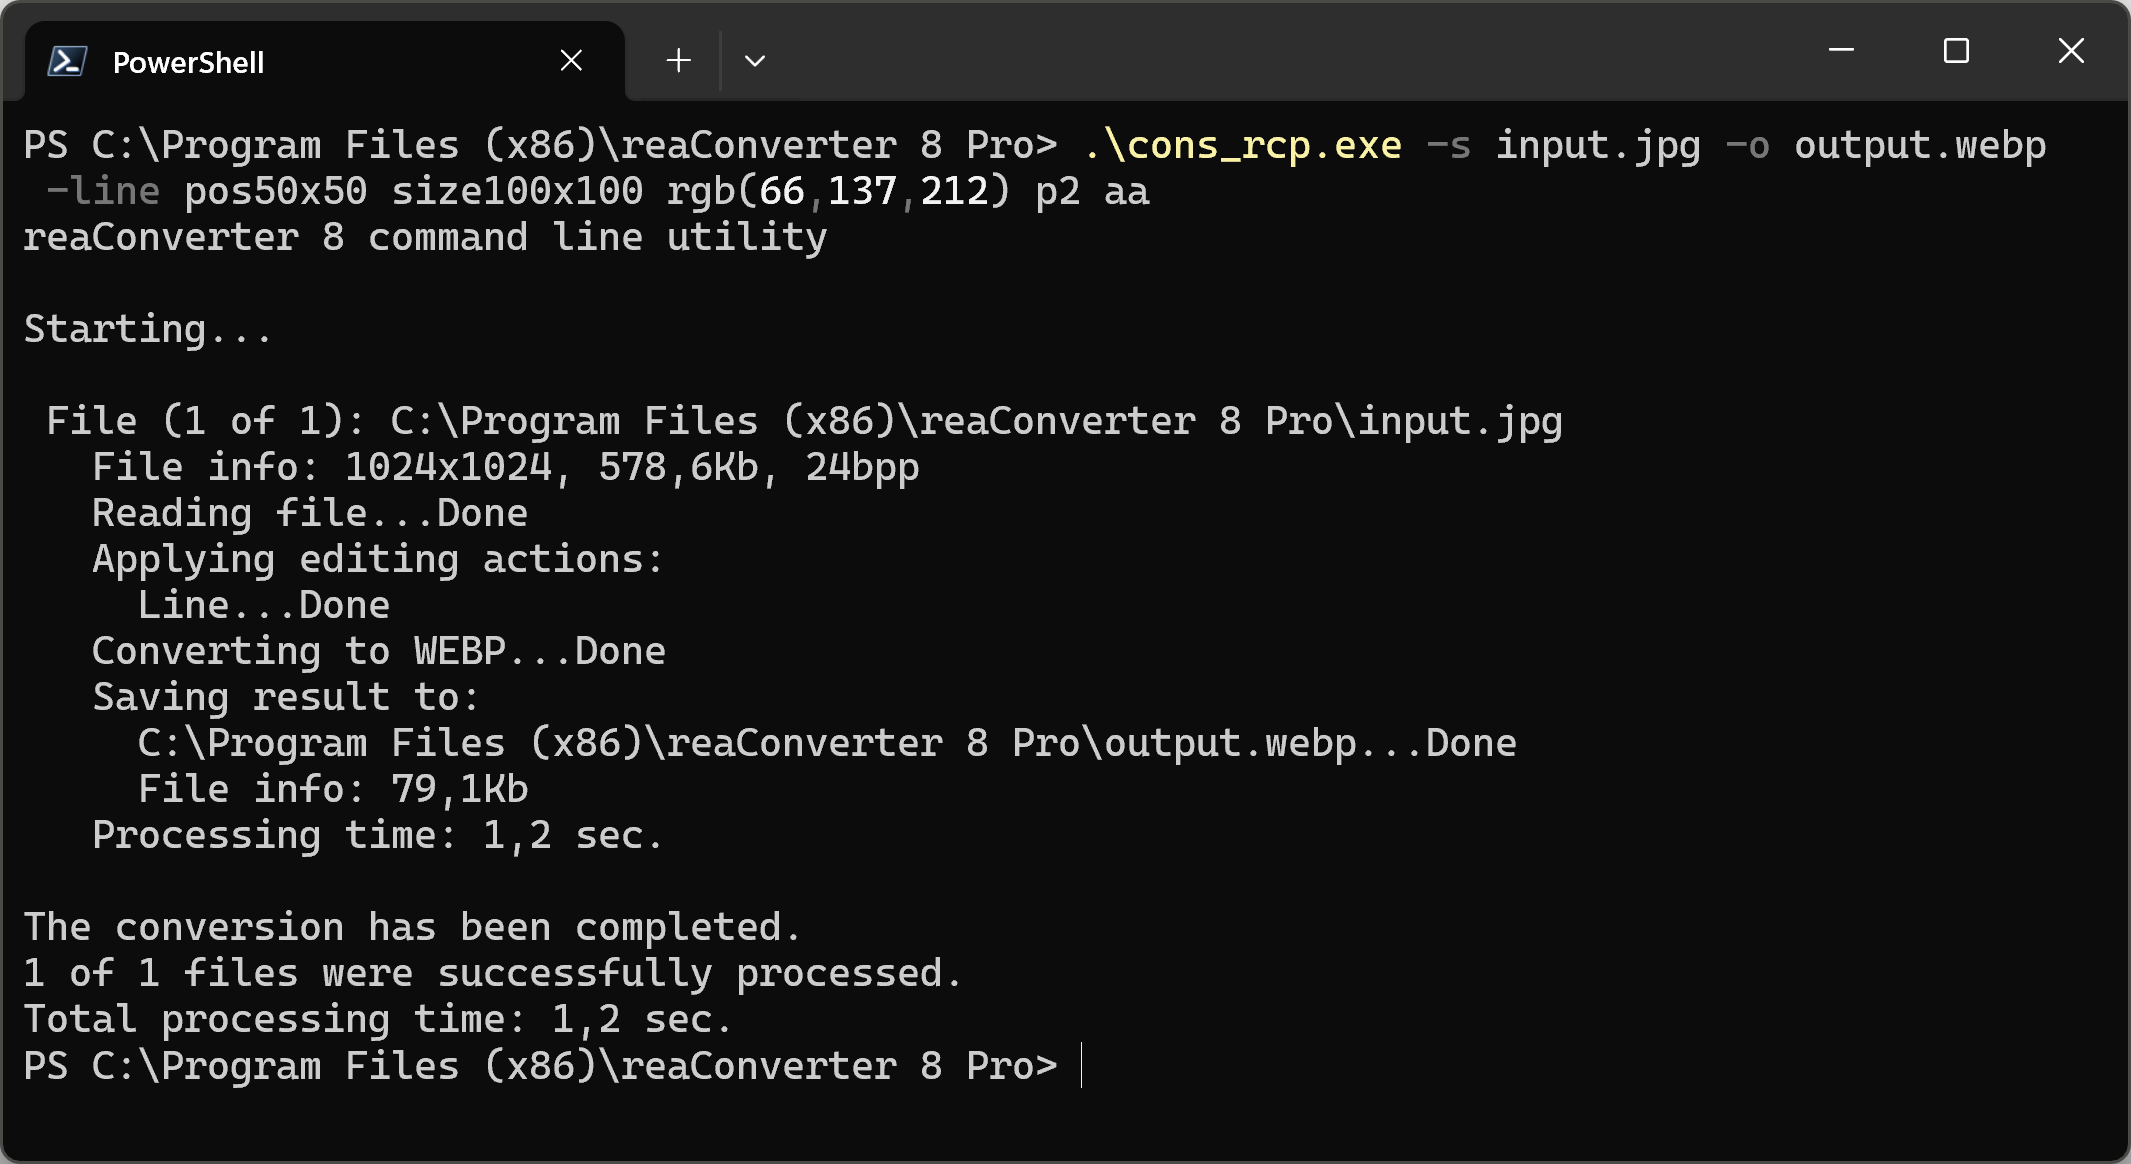Click the "Starting..." output line
Viewport: 2131px width, 1164px height.
[x=148, y=330]
